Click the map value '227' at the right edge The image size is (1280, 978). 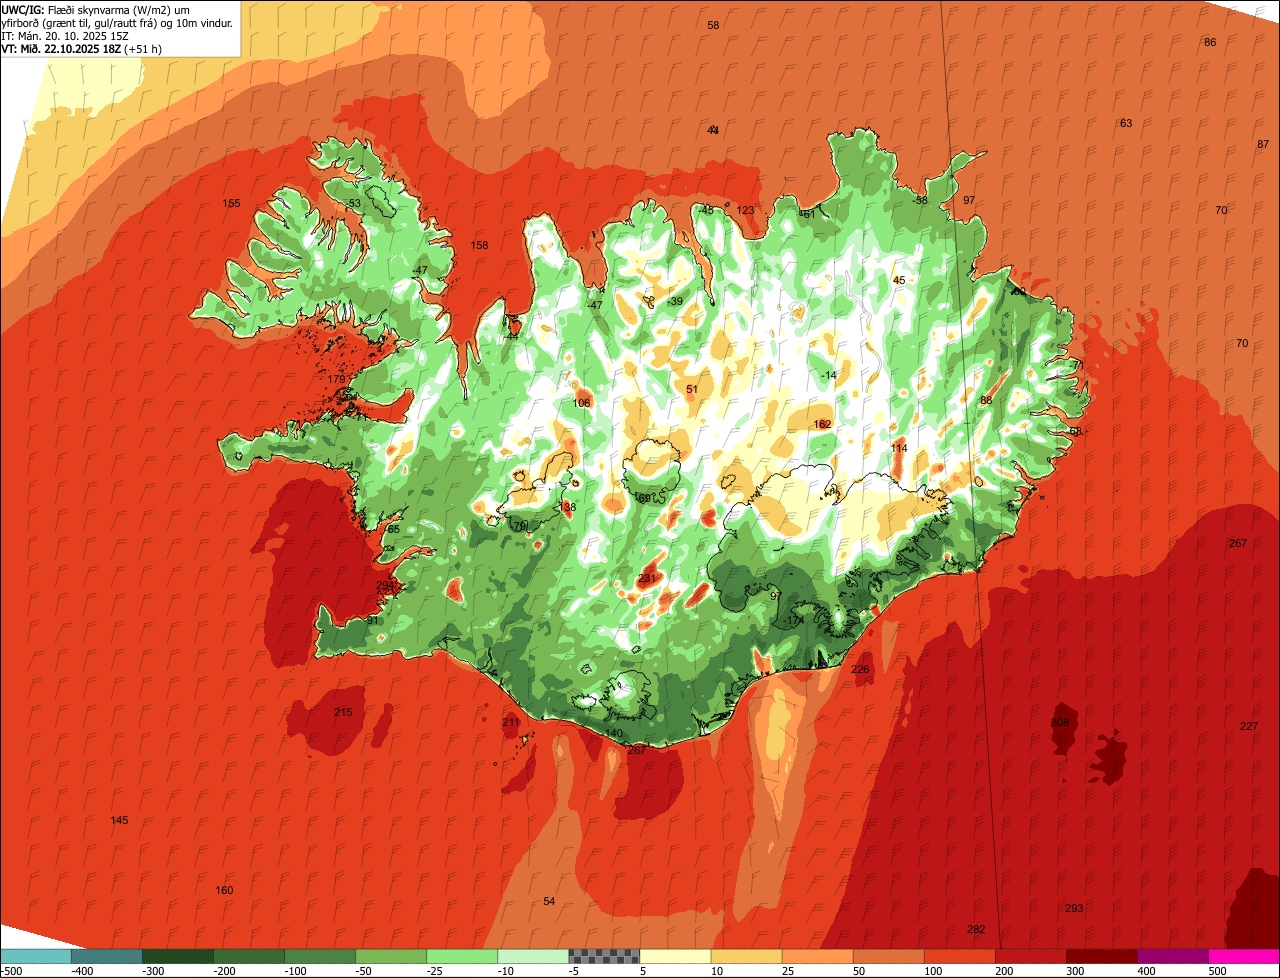pos(1249,726)
